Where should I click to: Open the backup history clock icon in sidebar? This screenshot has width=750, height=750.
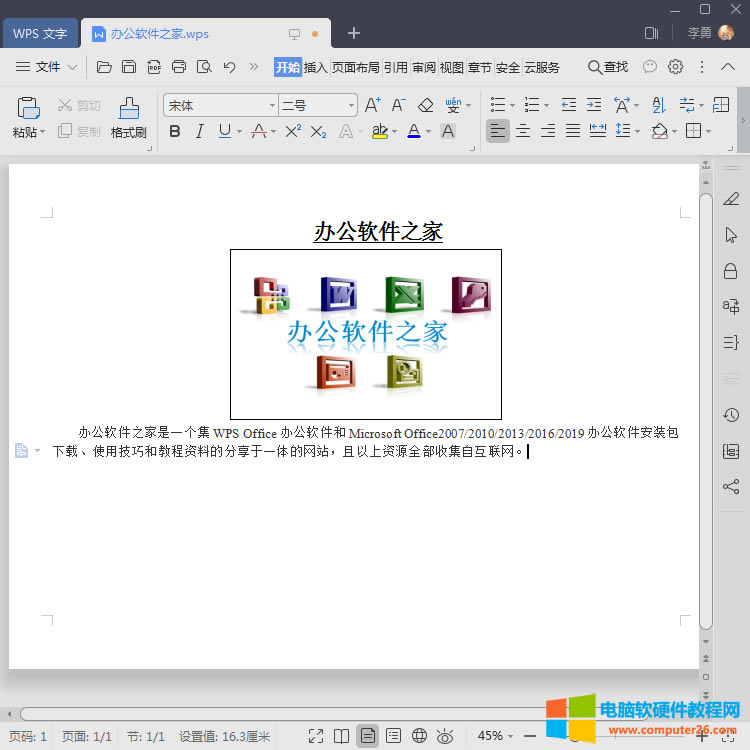731,415
